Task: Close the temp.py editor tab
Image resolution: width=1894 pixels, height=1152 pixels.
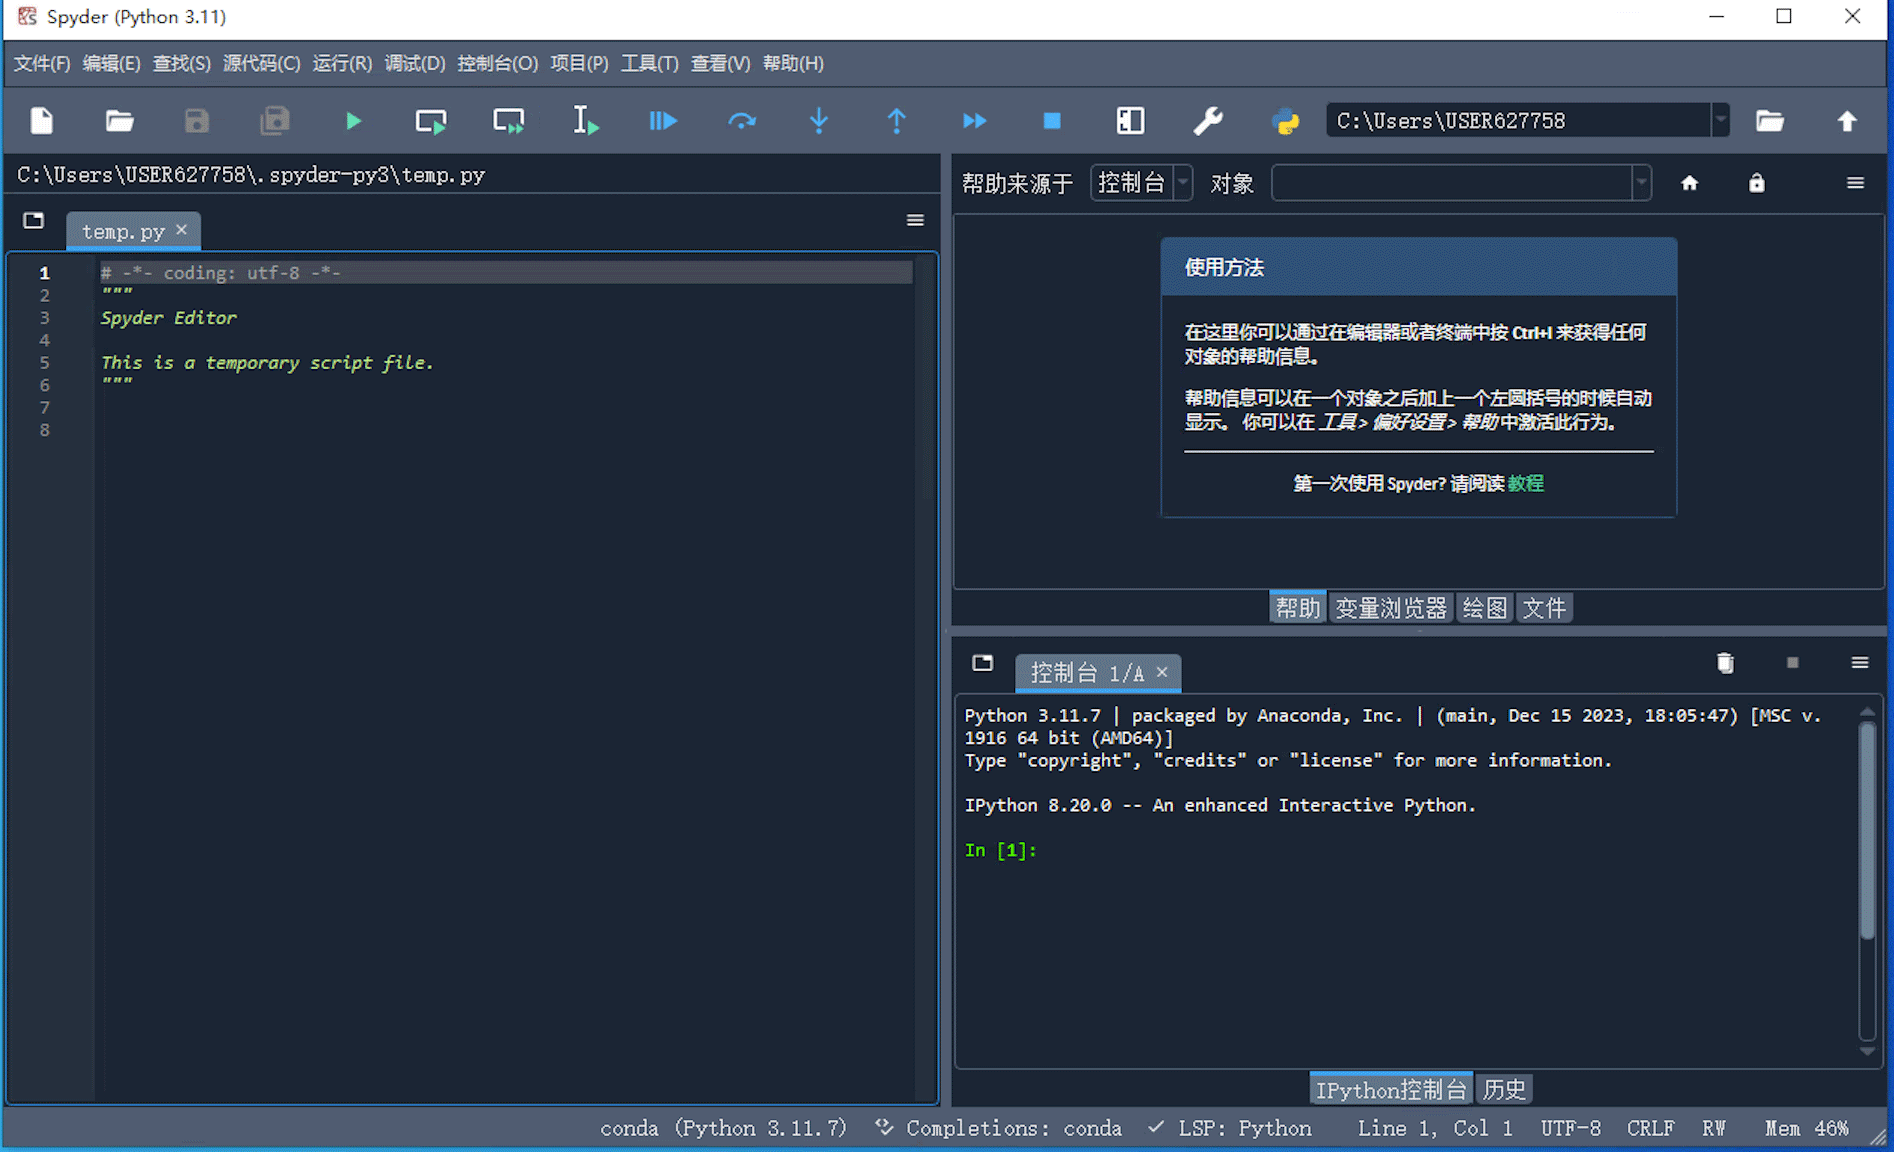Action: (182, 230)
